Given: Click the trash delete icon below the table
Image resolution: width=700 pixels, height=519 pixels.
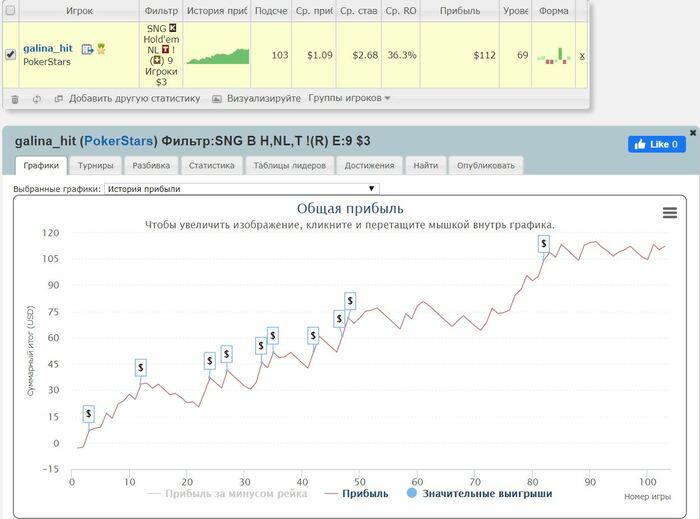Looking at the screenshot, I should tap(15, 99).
